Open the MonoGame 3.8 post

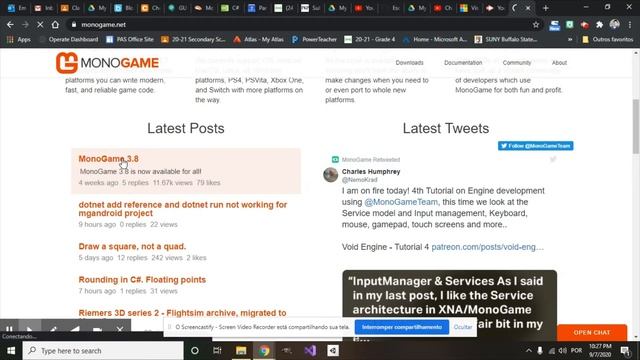[x=108, y=159]
